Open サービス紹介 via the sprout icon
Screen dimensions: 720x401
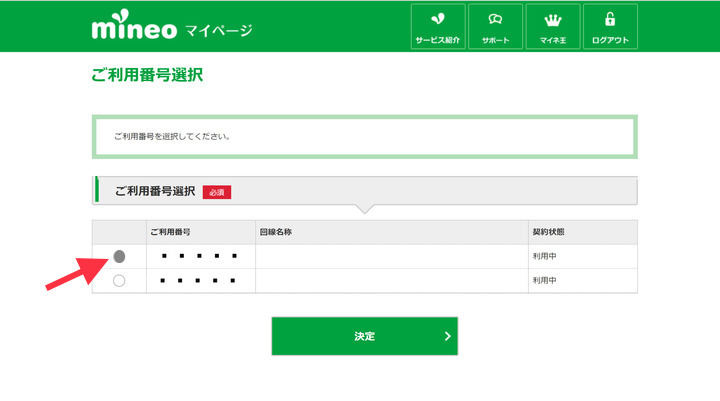(437, 19)
